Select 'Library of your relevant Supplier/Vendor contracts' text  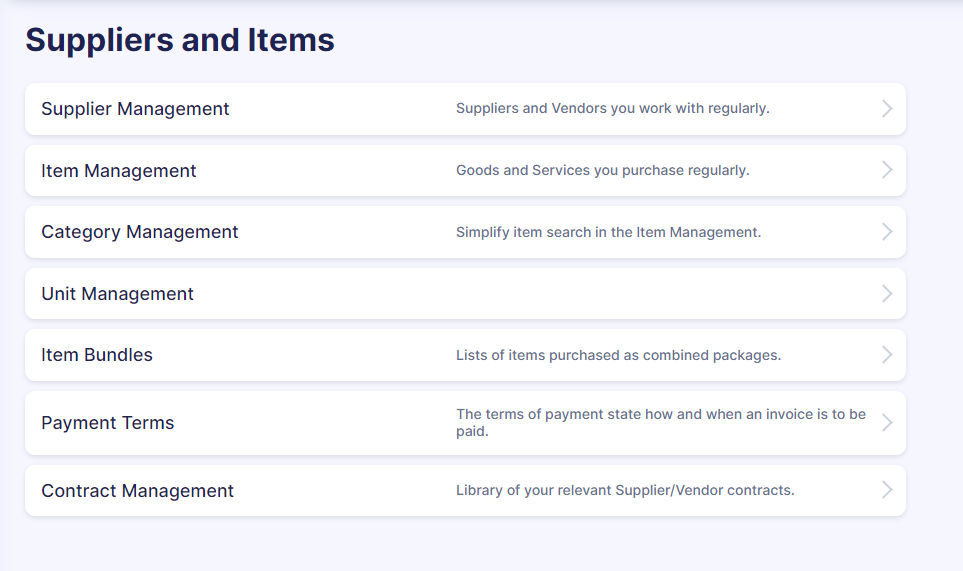coord(625,490)
